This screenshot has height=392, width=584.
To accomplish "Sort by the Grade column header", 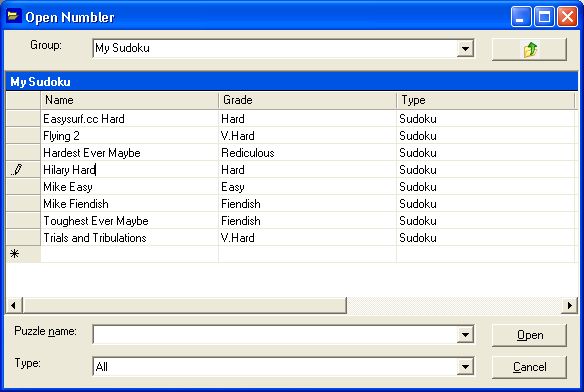I will click(307, 100).
